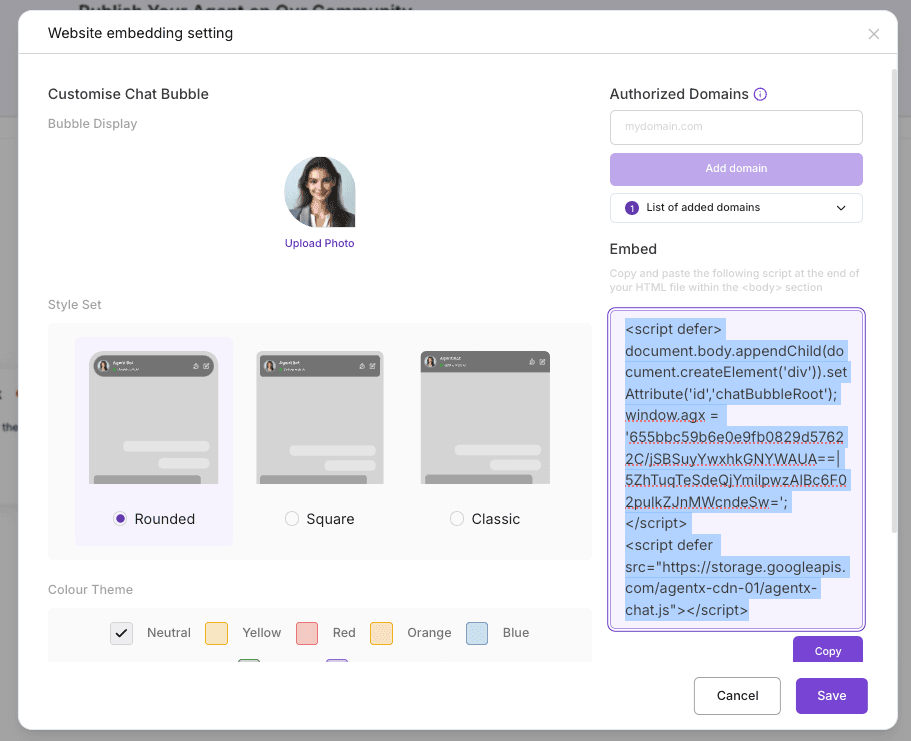The image size is (911, 741).
Task: Click the Cancel button
Action: coord(737,696)
